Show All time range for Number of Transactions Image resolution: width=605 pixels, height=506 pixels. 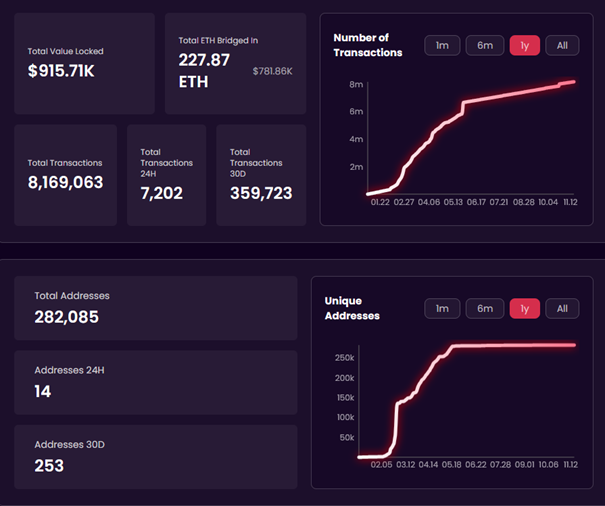click(562, 45)
